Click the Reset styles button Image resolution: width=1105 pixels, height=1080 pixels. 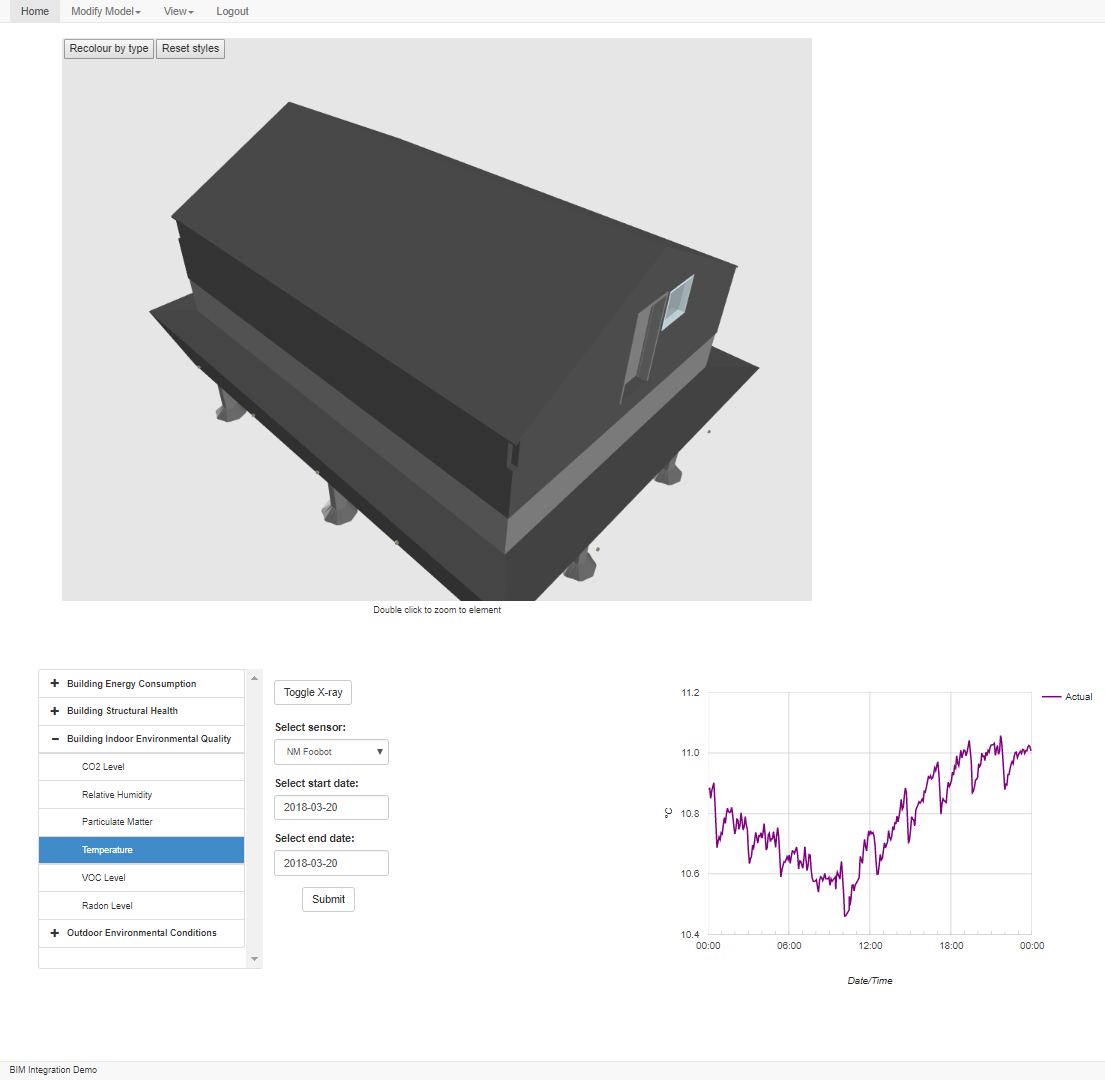click(190, 48)
